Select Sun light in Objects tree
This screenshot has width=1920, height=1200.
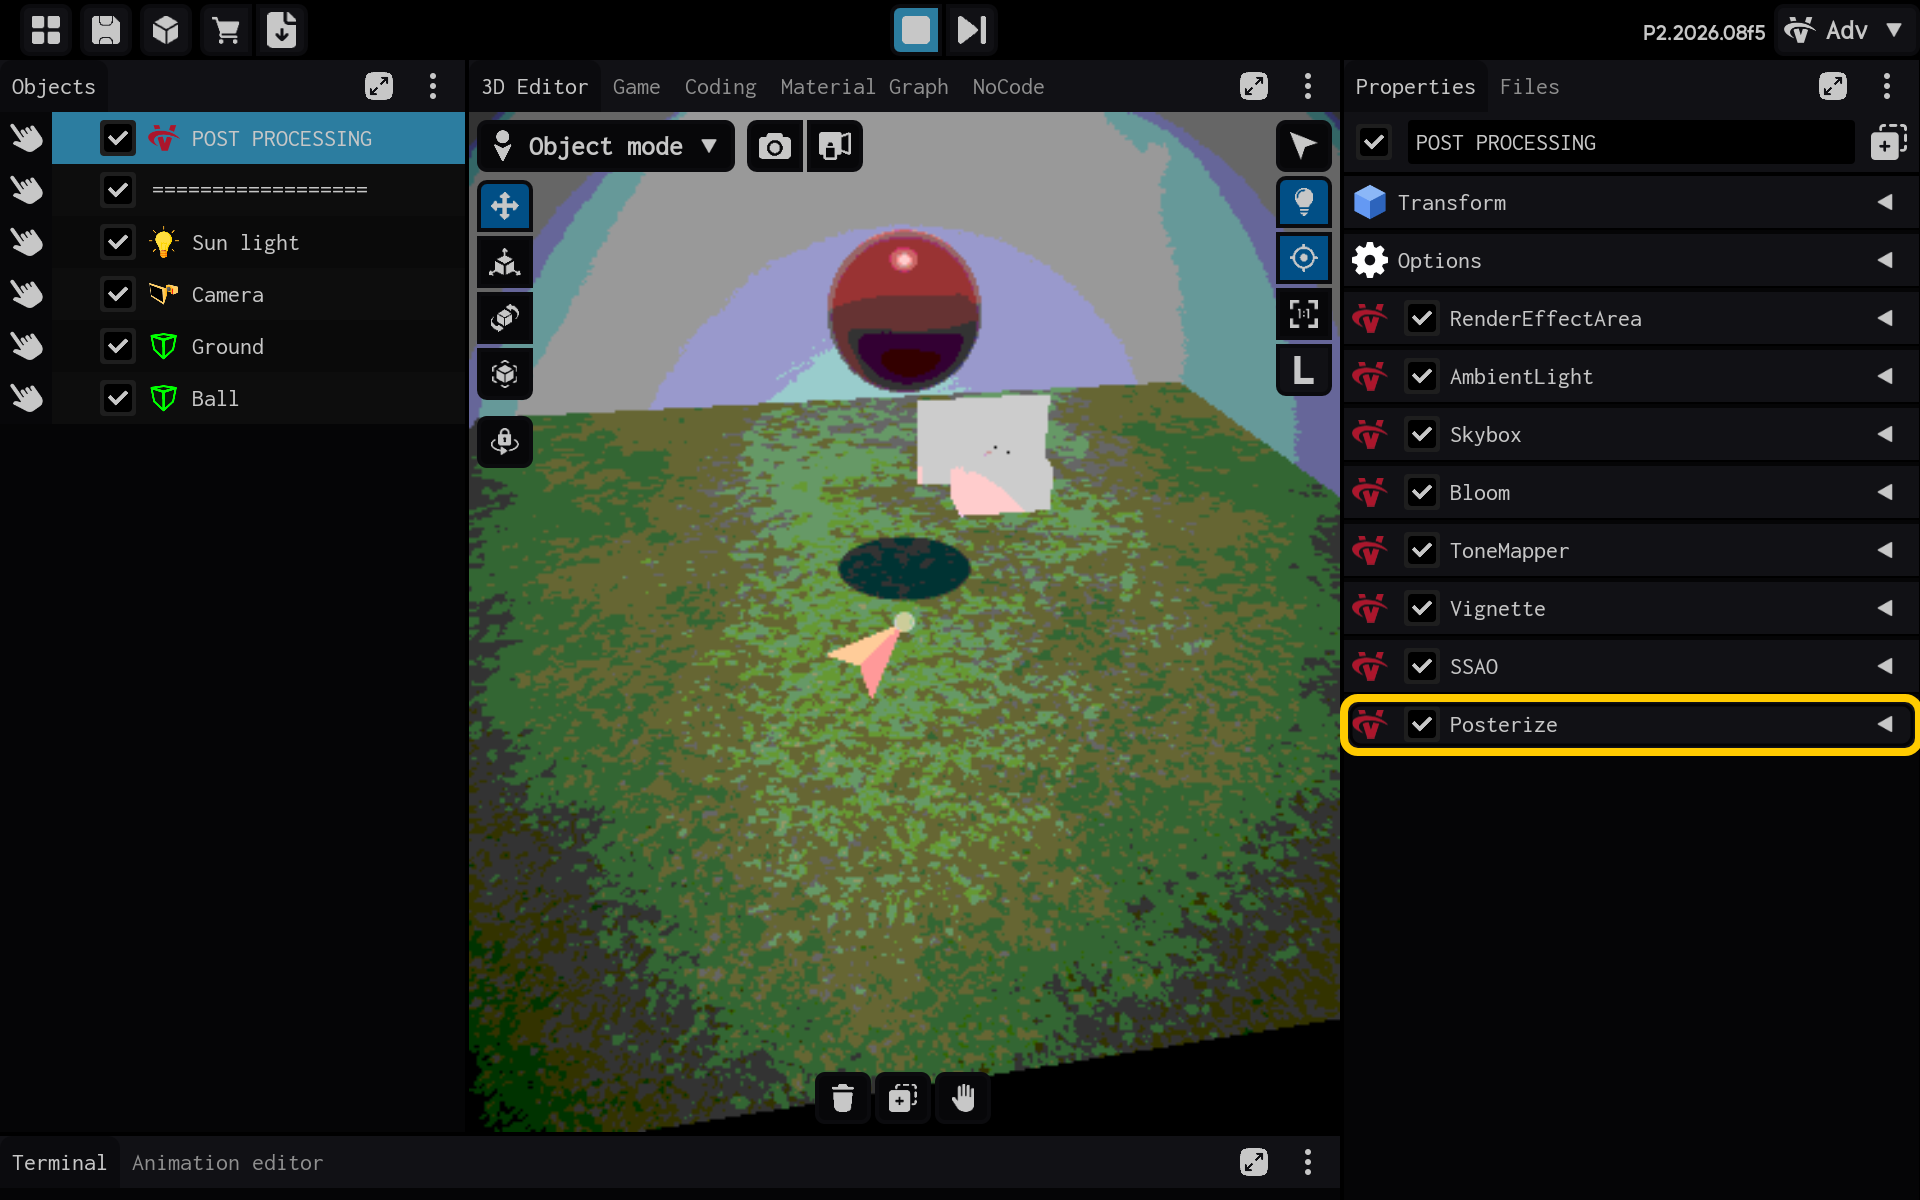pos(258,242)
